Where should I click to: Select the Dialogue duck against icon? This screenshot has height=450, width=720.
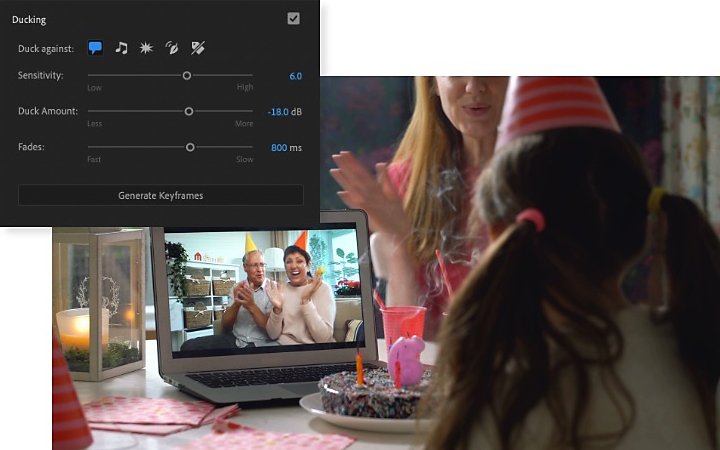[95, 48]
